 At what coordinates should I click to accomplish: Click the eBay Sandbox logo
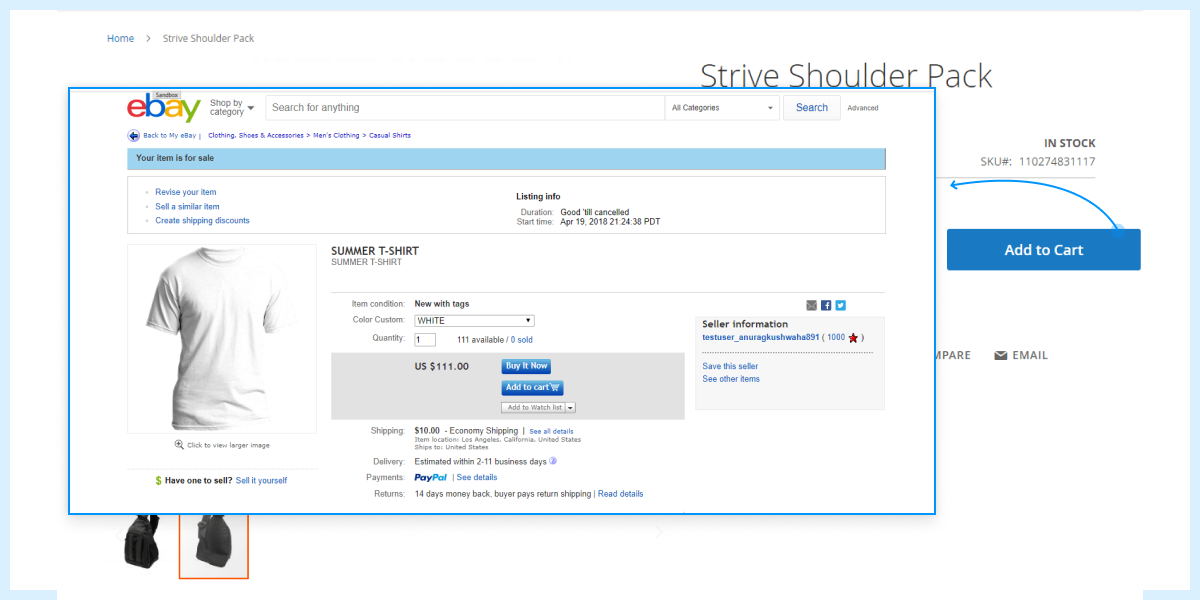164,107
